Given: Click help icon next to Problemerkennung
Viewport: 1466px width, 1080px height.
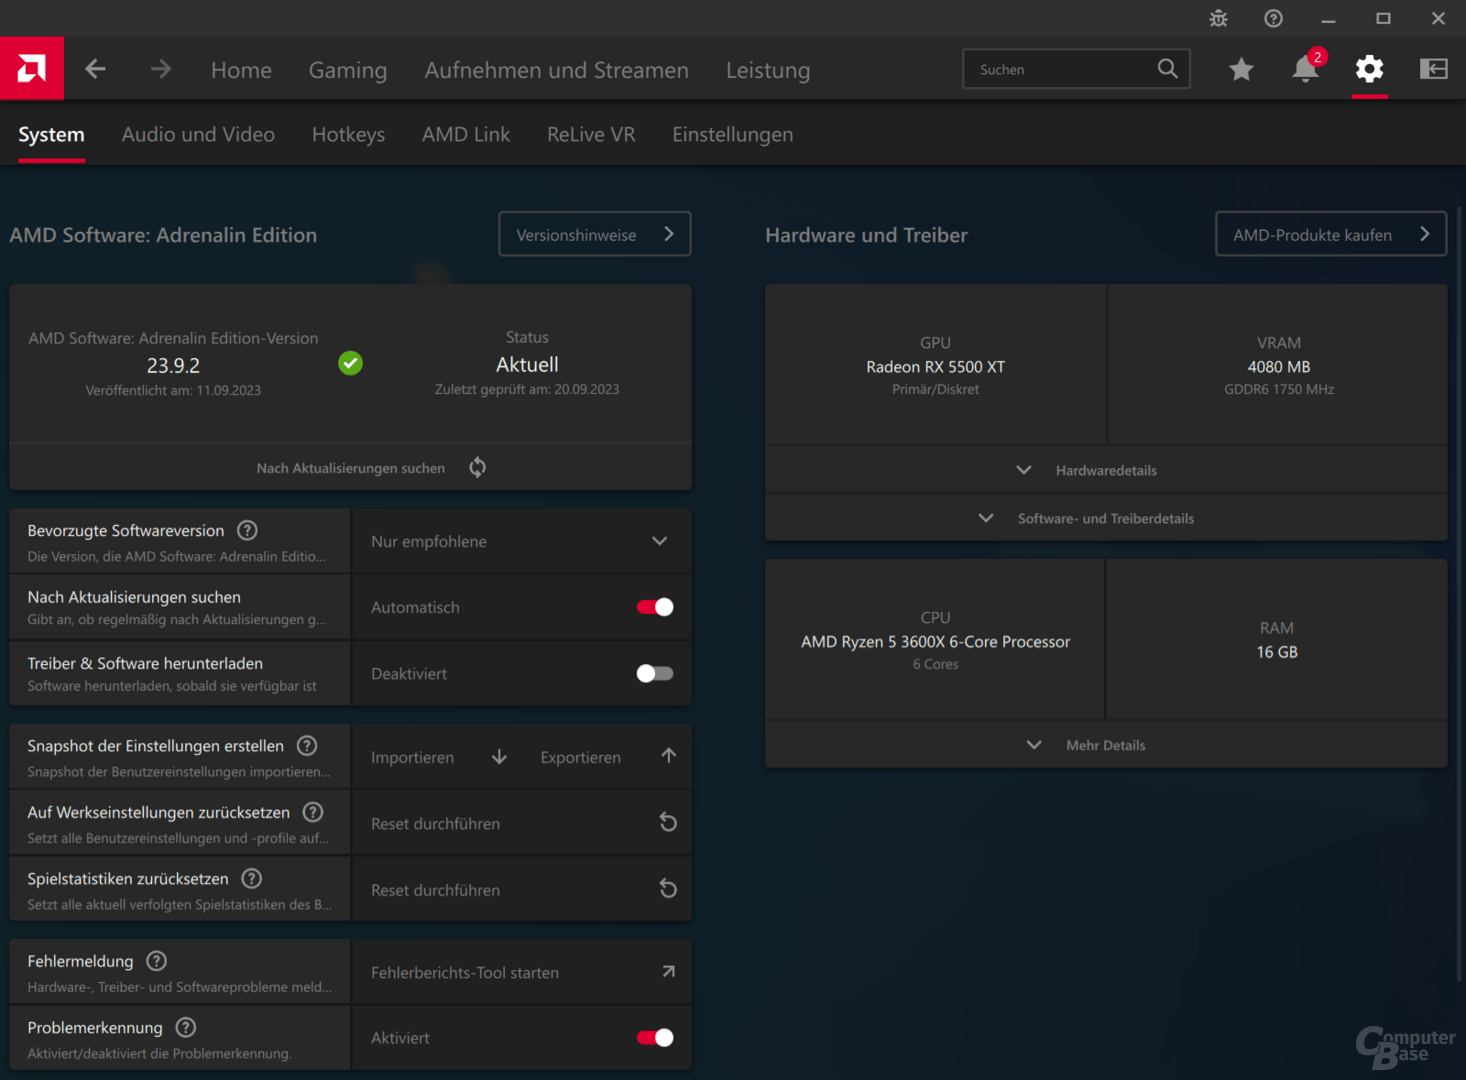Looking at the screenshot, I should [185, 1027].
